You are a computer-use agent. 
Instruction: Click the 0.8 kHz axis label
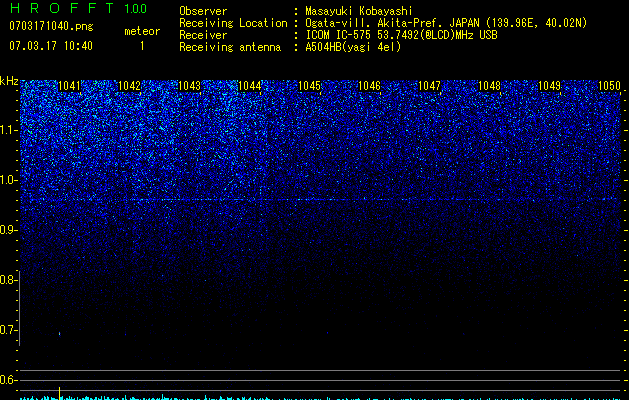[x=8, y=280]
